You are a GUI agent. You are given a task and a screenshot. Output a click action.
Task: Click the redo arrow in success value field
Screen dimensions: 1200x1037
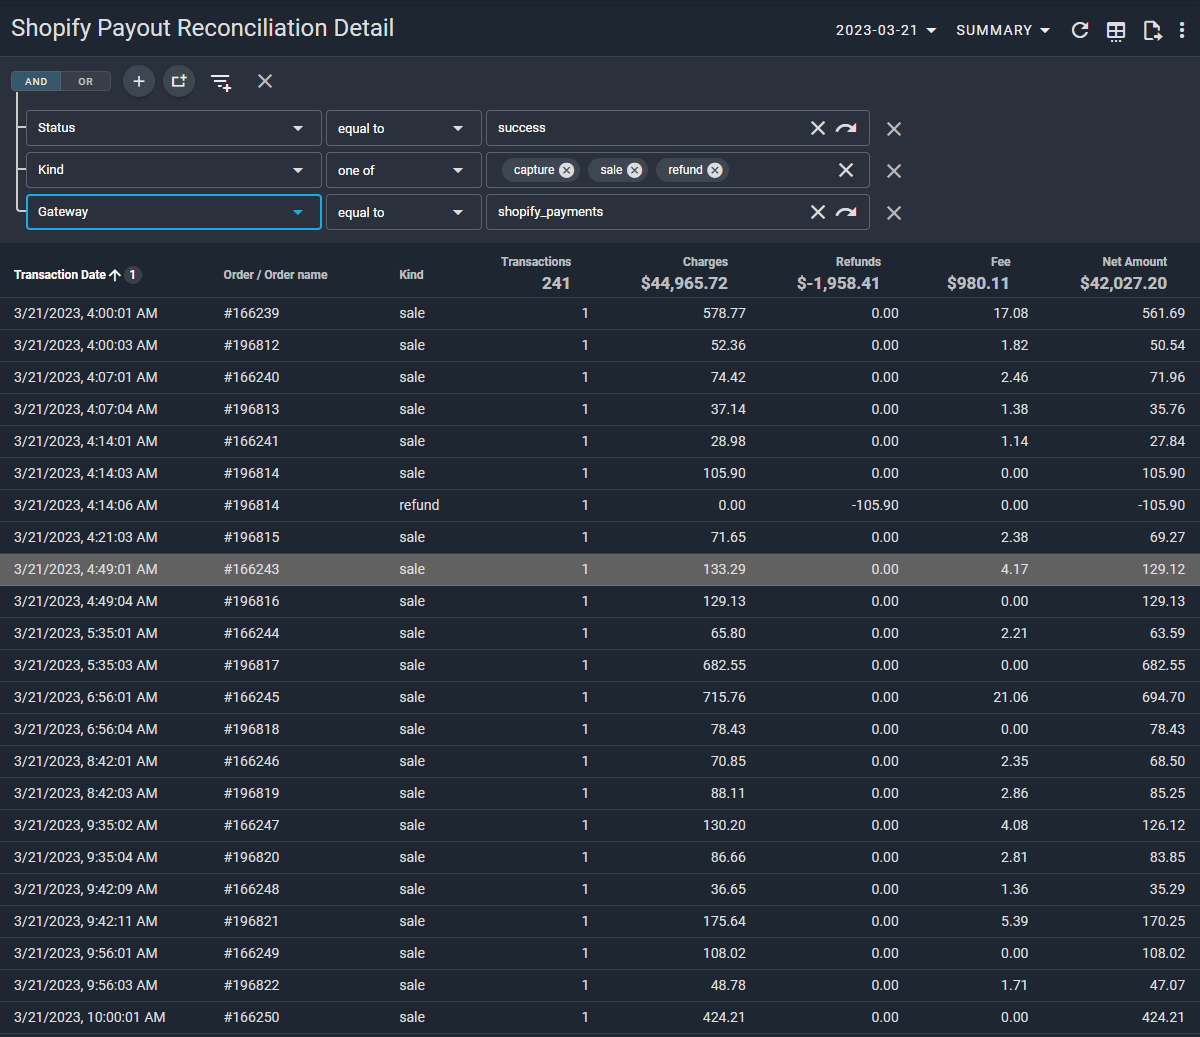pos(846,128)
